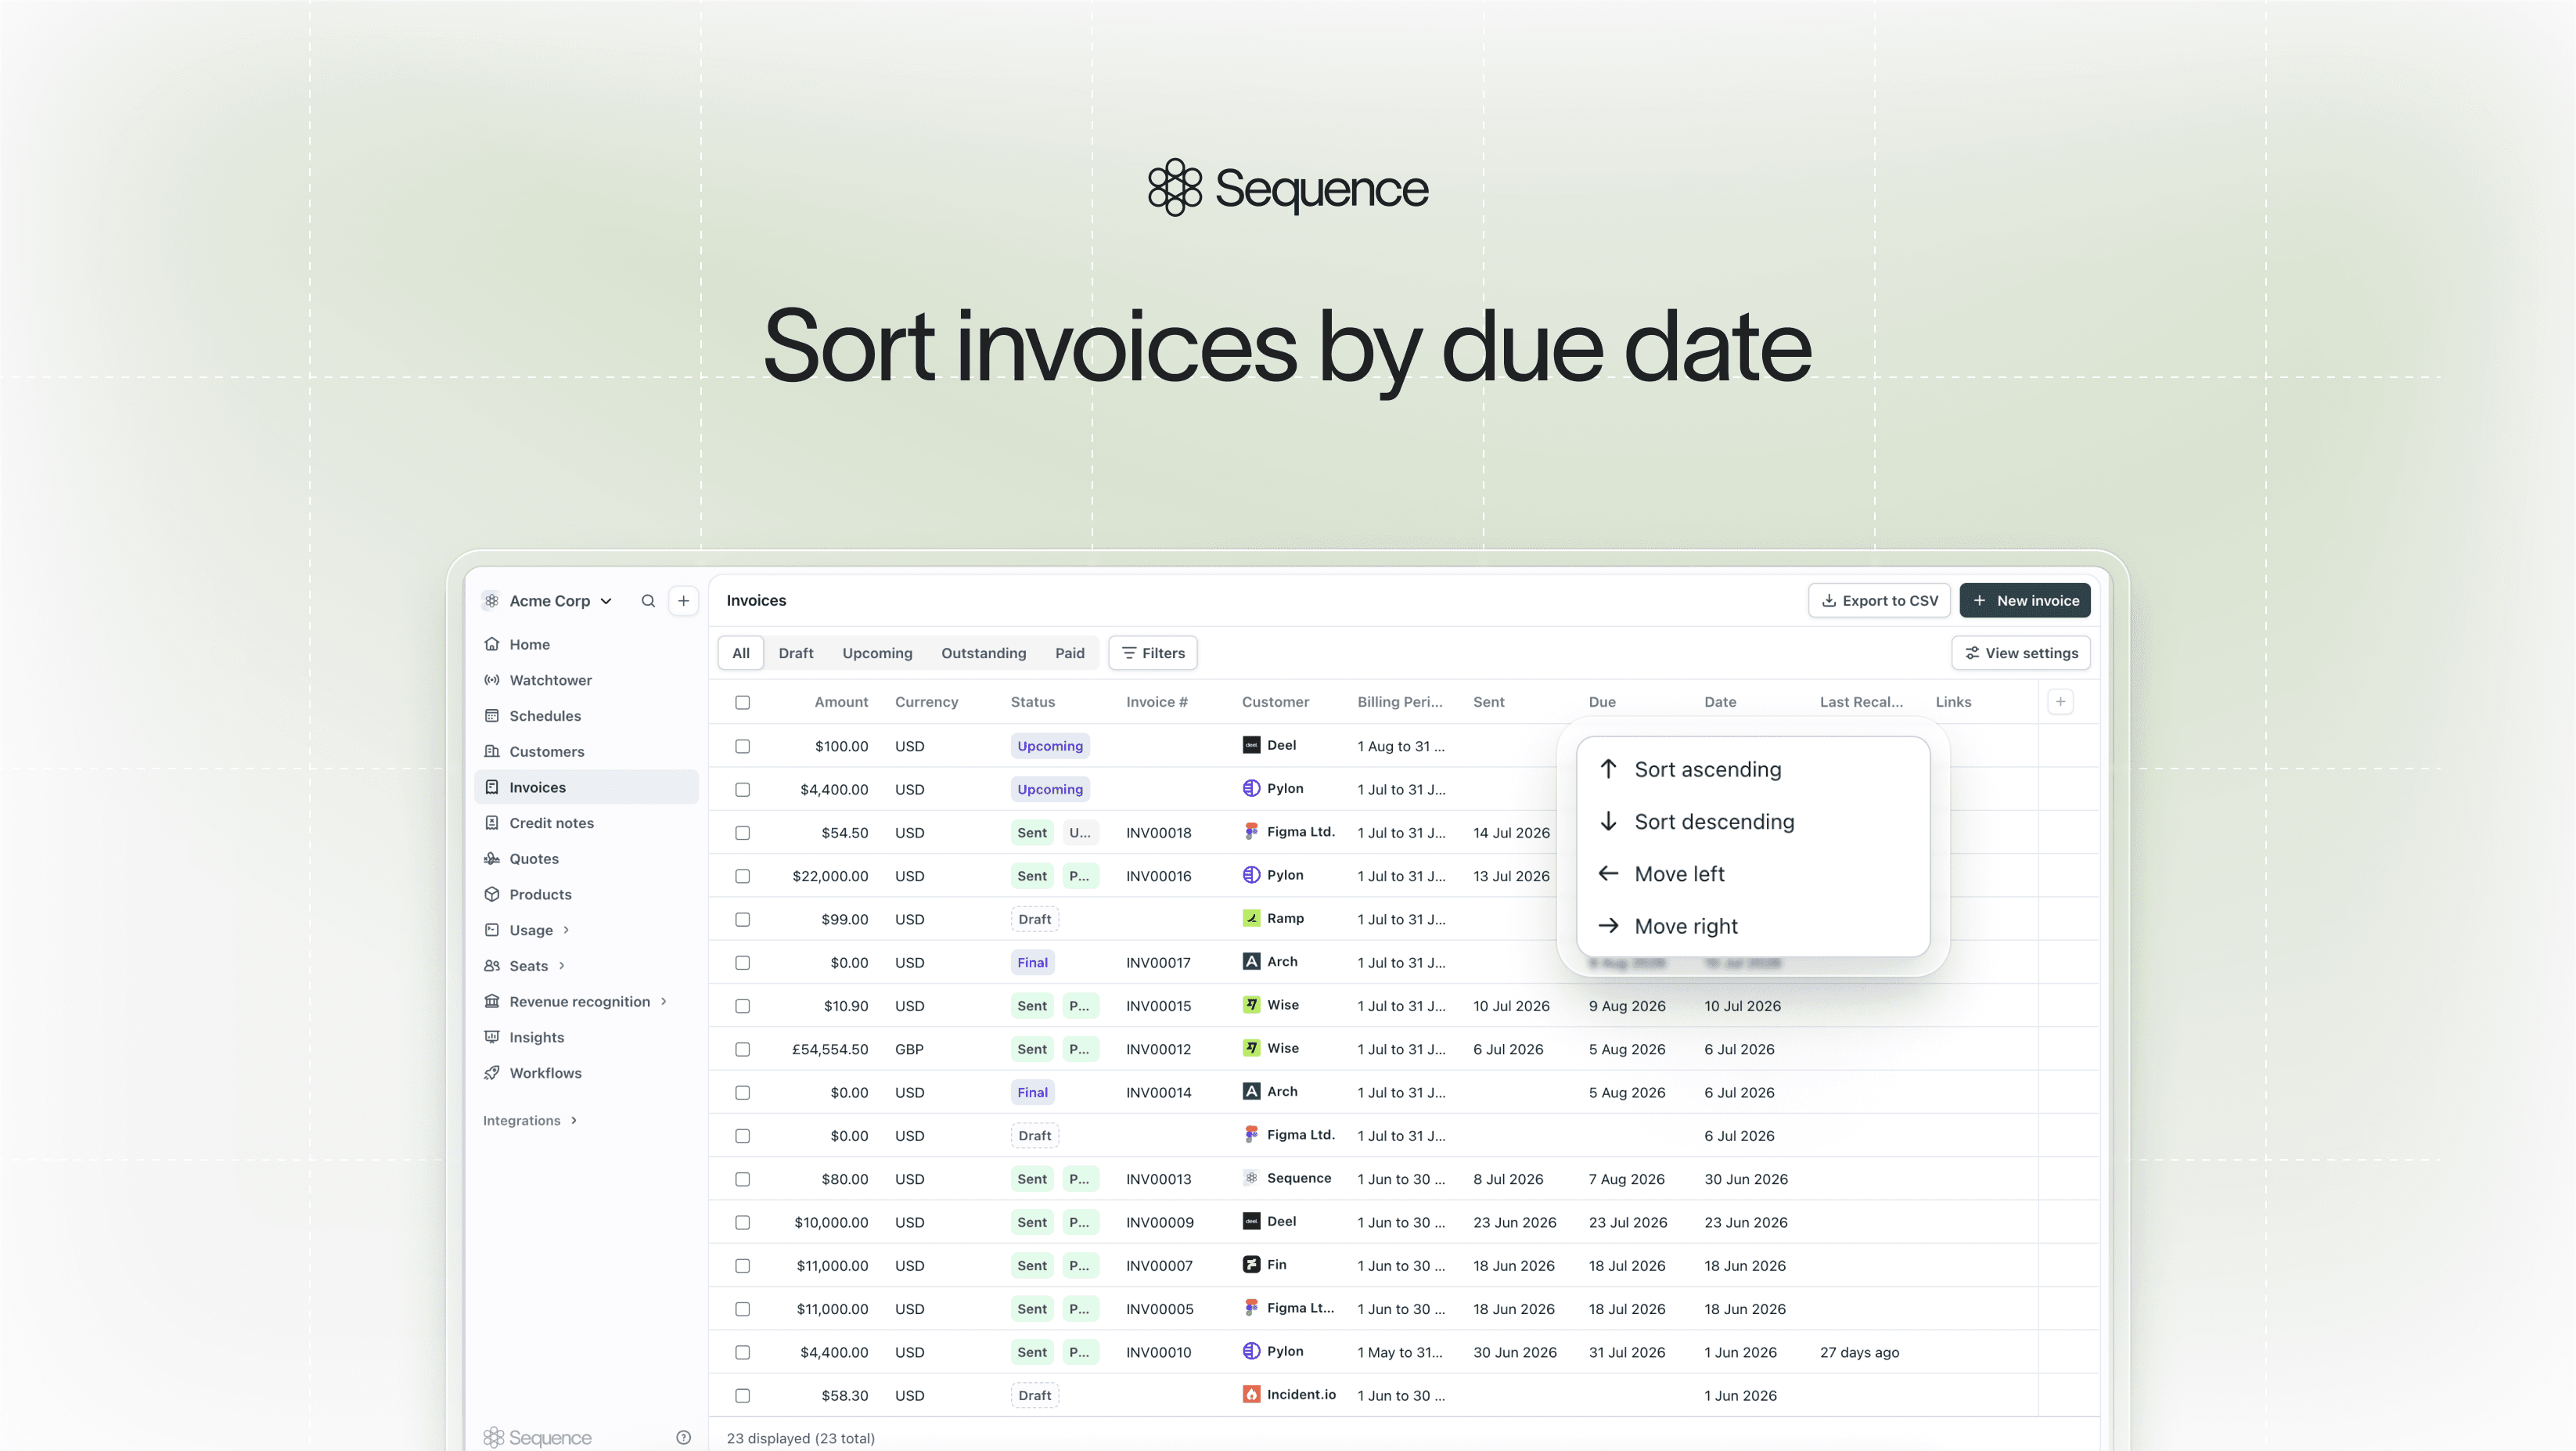This screenshot has width=2576, height=1451.
Task: Select the $58.30 Incident.io row checkbox
Action: 742,1396
